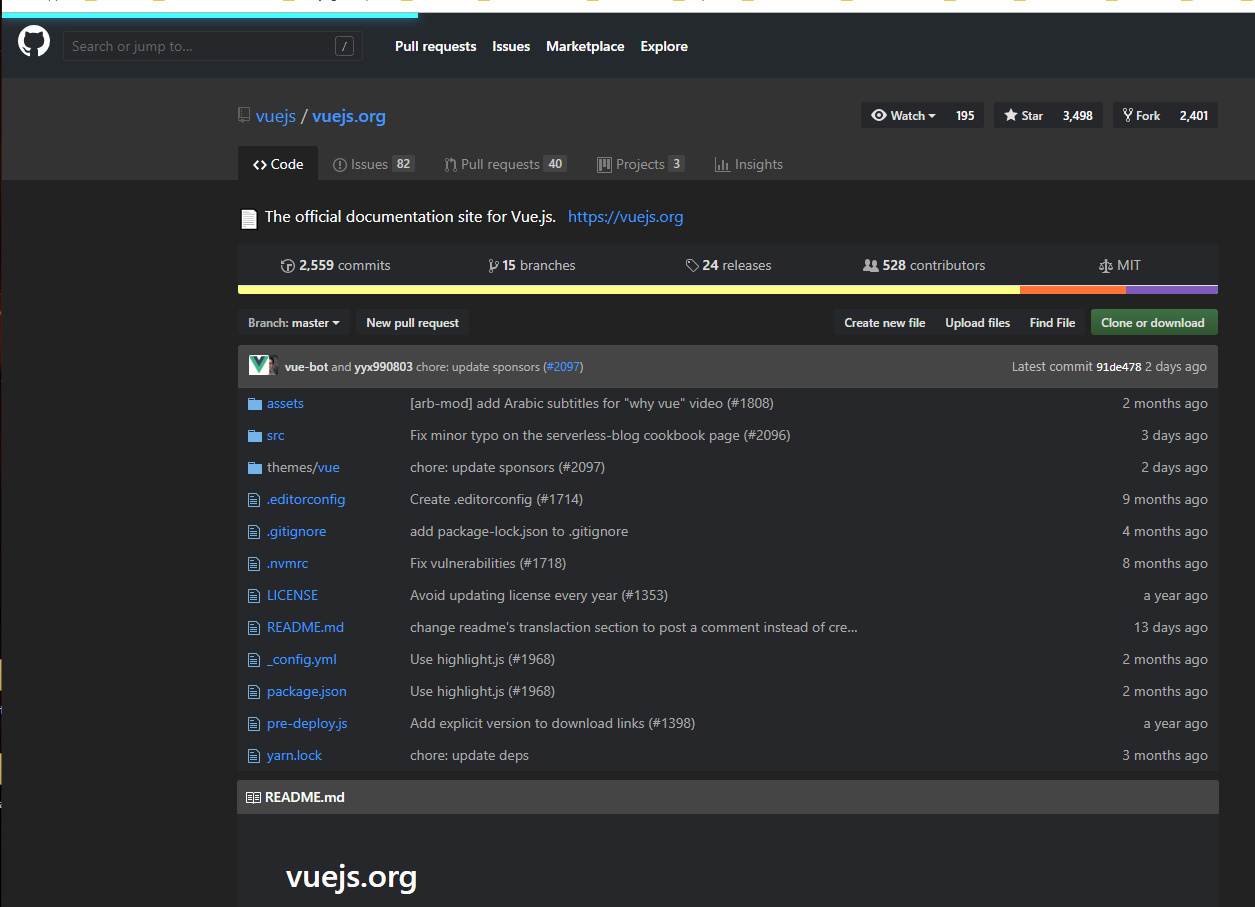Open 'Fix vulnerabilities (#1718)' commit message

pos(488,564)
